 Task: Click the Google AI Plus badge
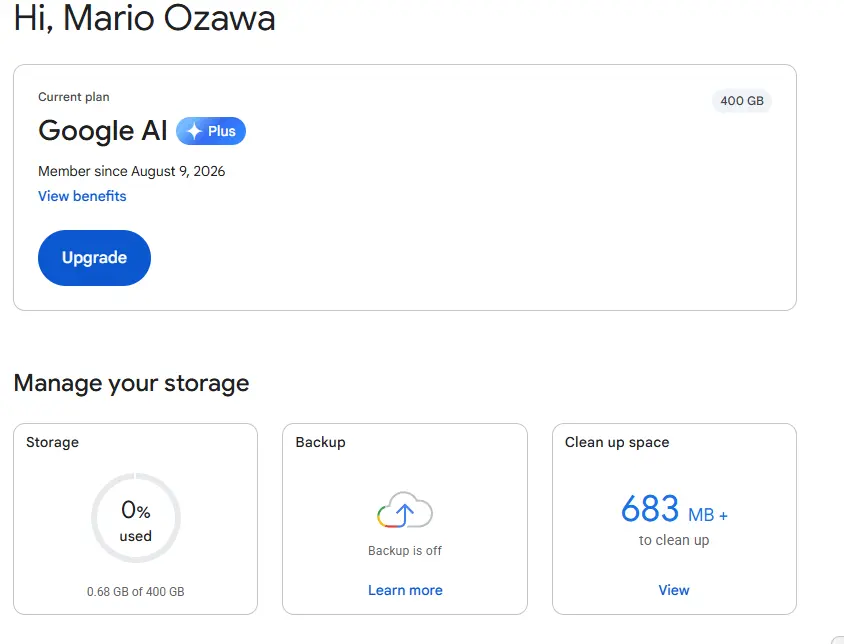[211, 131]
